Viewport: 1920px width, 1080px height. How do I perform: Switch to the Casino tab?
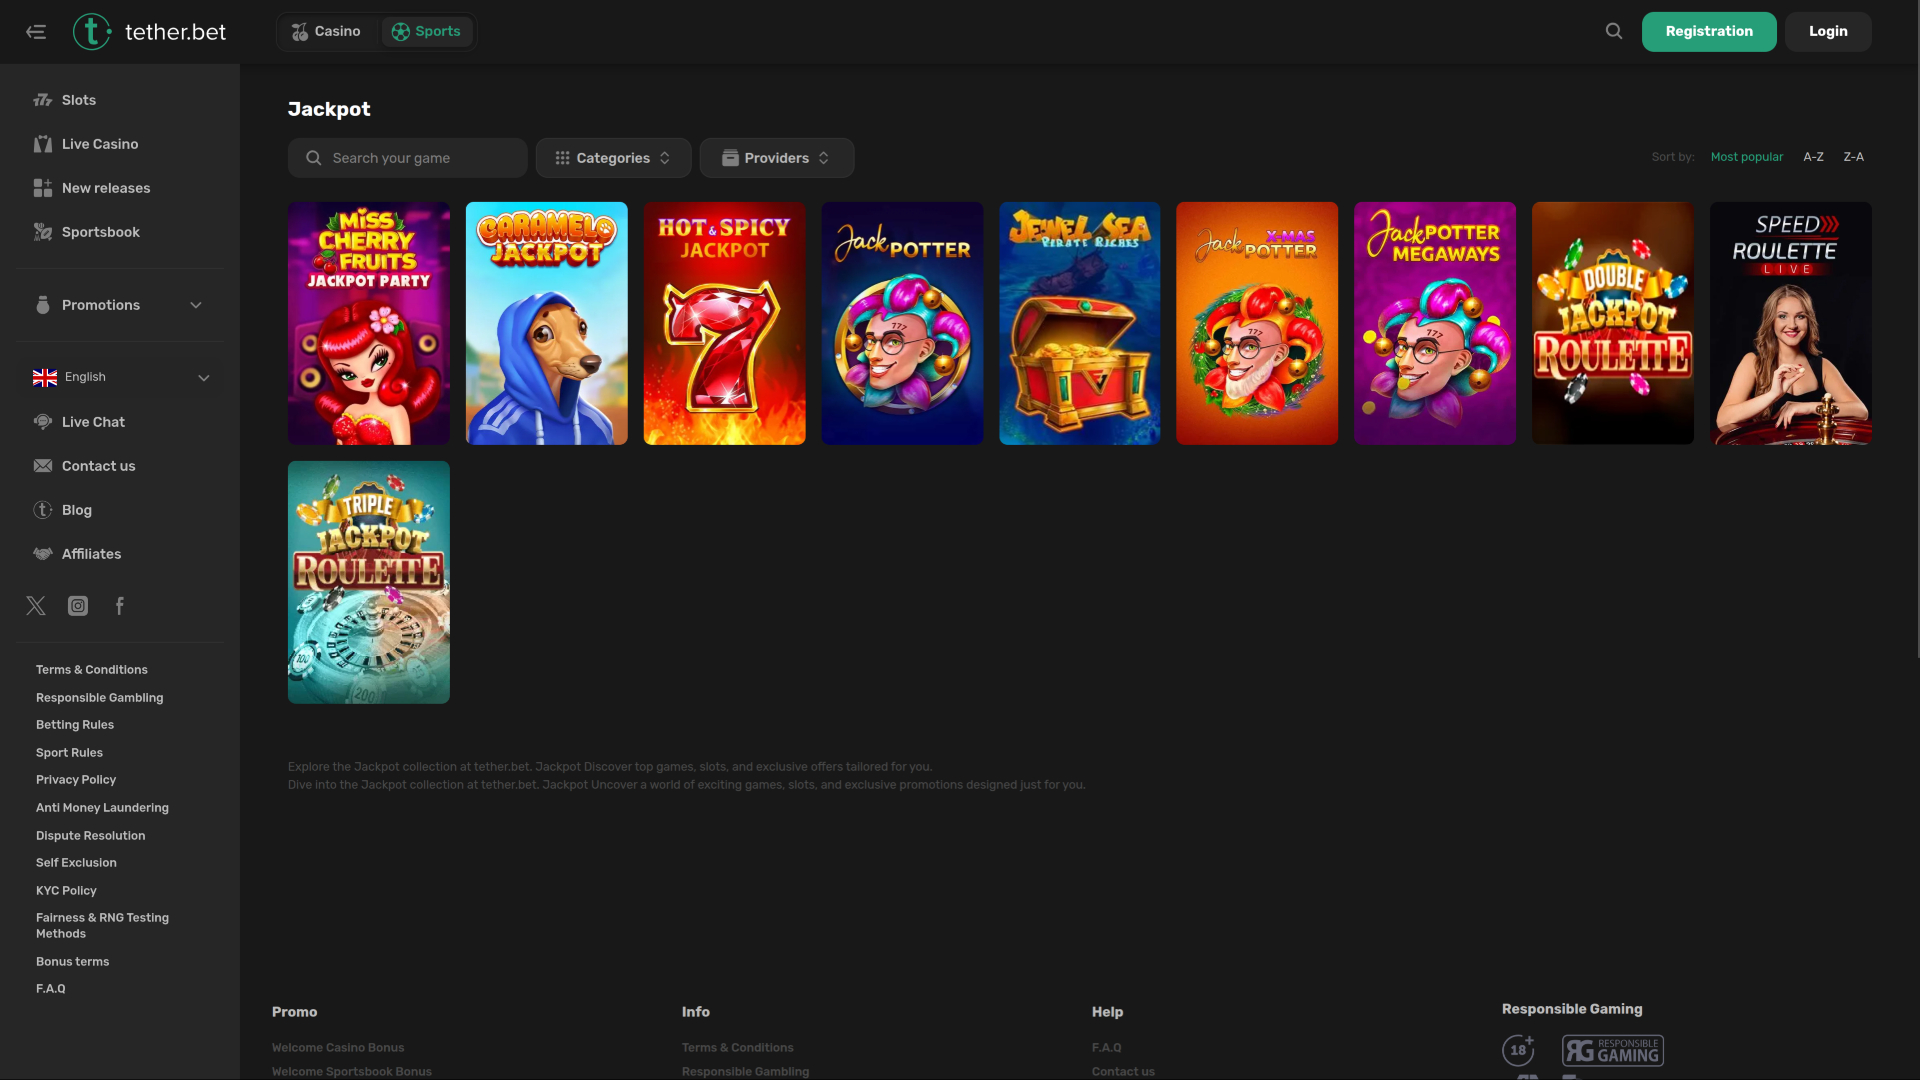click(326, 31)
